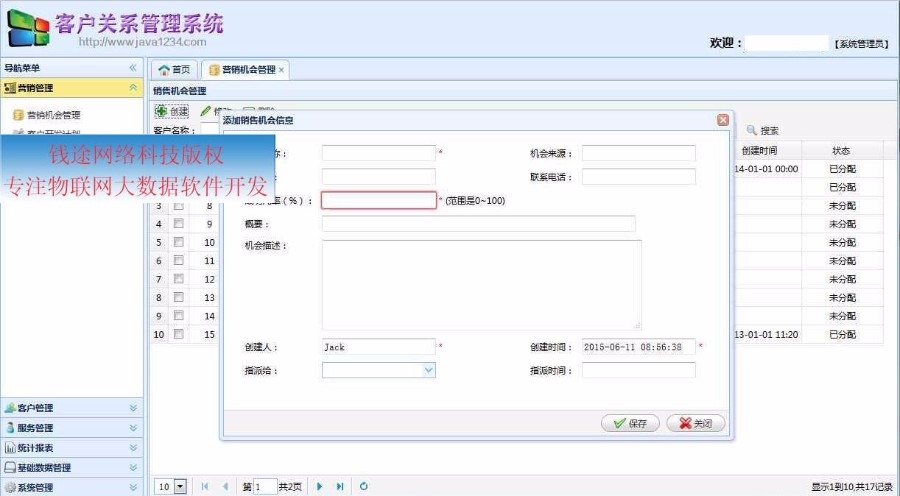900x496 pixels.
Task: Expand the 基础数据管理 section
Action: tap(71, 467)
